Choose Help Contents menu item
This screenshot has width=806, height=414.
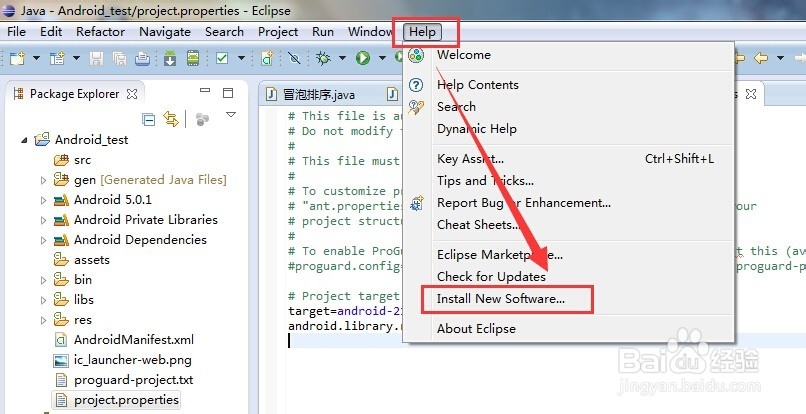coord(568,85)
